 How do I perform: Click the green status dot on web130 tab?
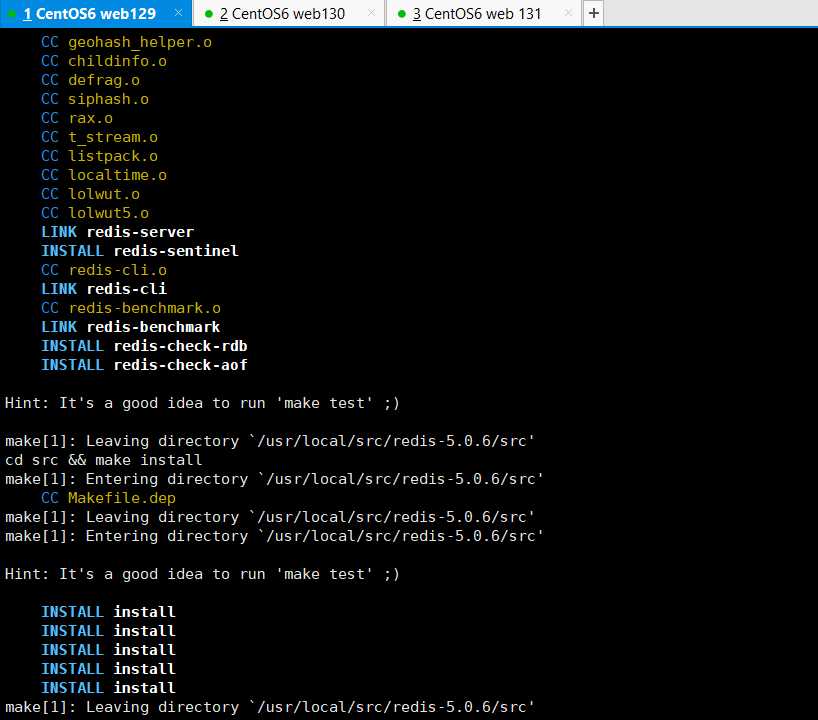[209, 14]
